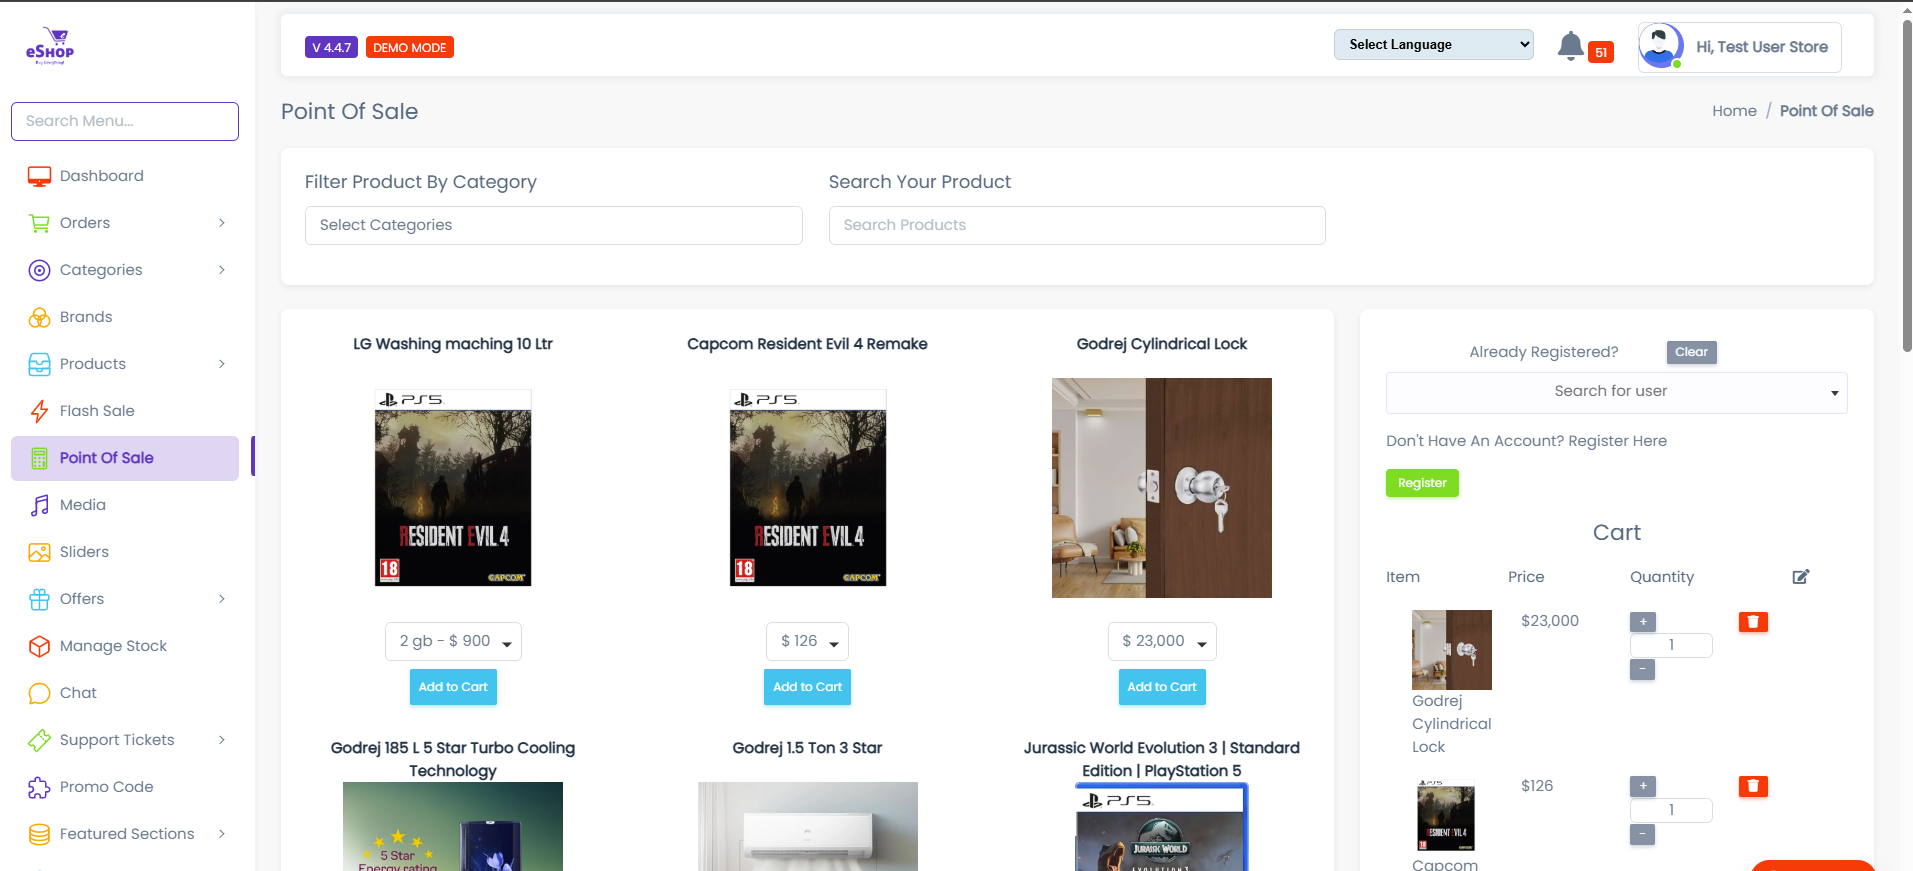Open the $ 23,000 price variant dropdown
The width and height of the screenshot is (1913, 871).
pyautogui.click(x=1162, y=641)
